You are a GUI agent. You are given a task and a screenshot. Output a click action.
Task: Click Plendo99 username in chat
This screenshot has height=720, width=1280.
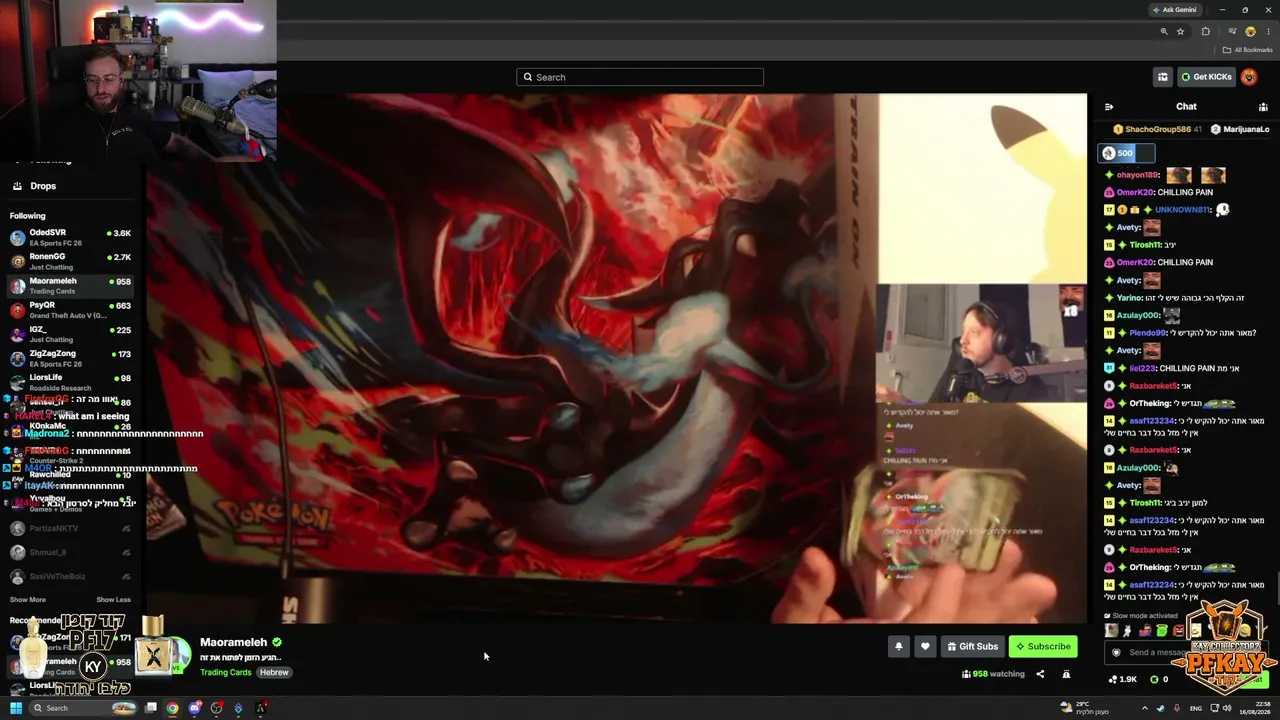[x=1148, y=333]
